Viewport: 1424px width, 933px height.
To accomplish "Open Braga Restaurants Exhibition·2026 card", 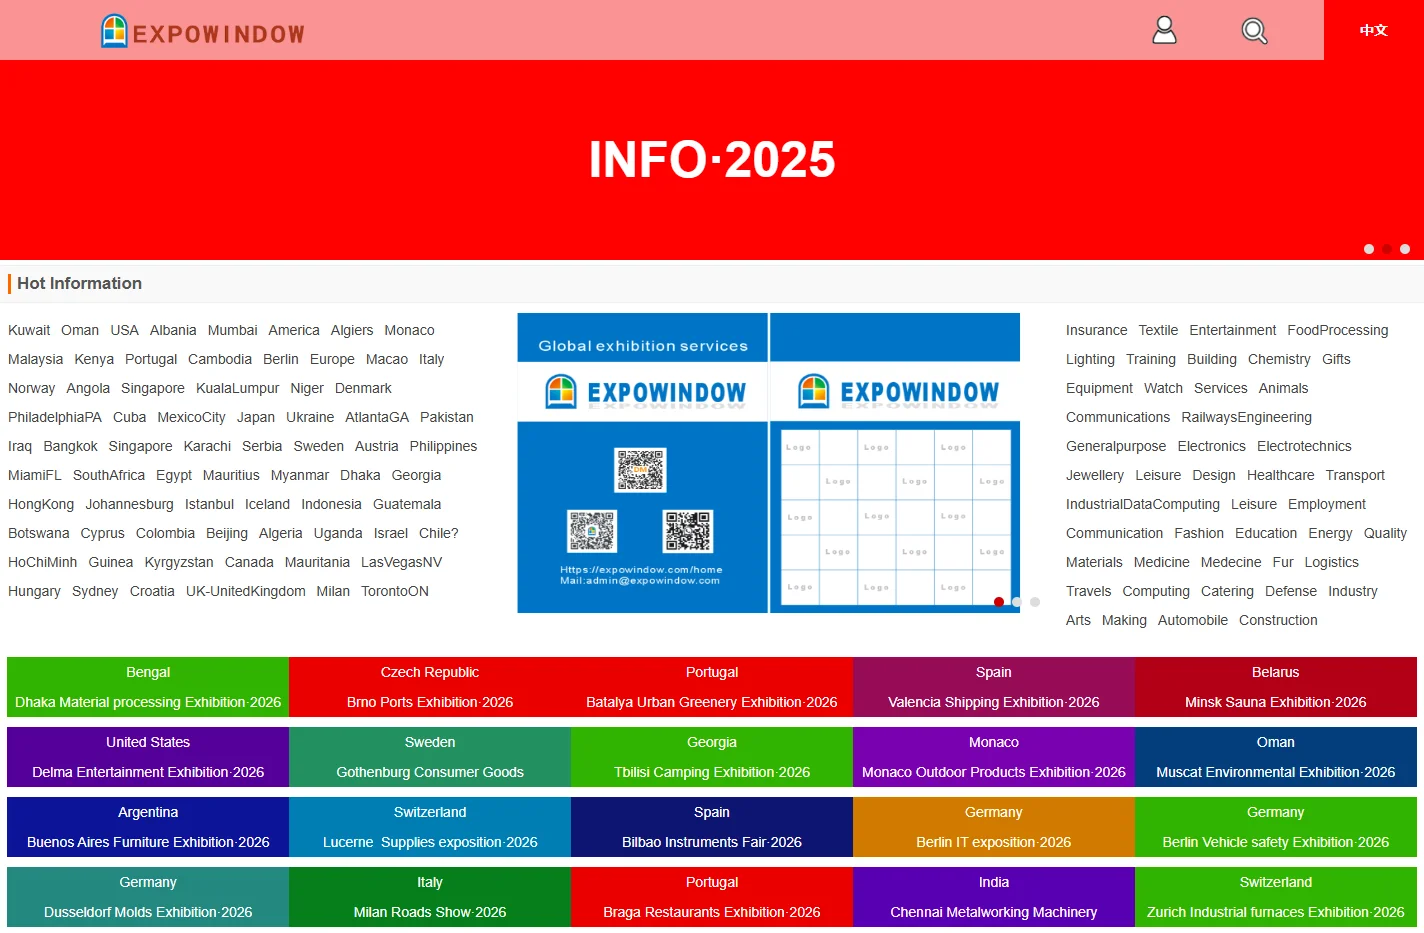I will coord(712,897).
